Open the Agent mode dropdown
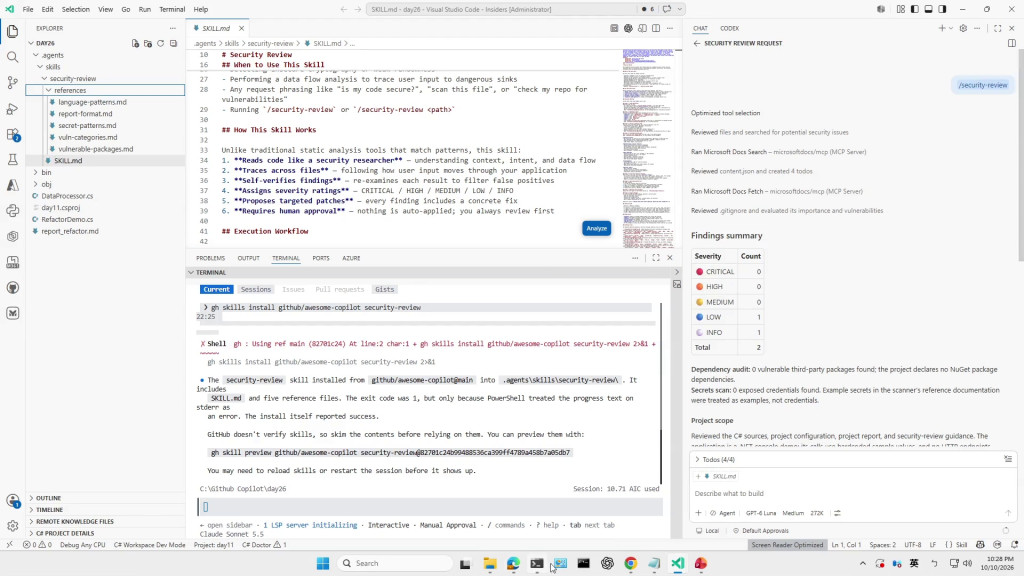 [x=723, y=513]
